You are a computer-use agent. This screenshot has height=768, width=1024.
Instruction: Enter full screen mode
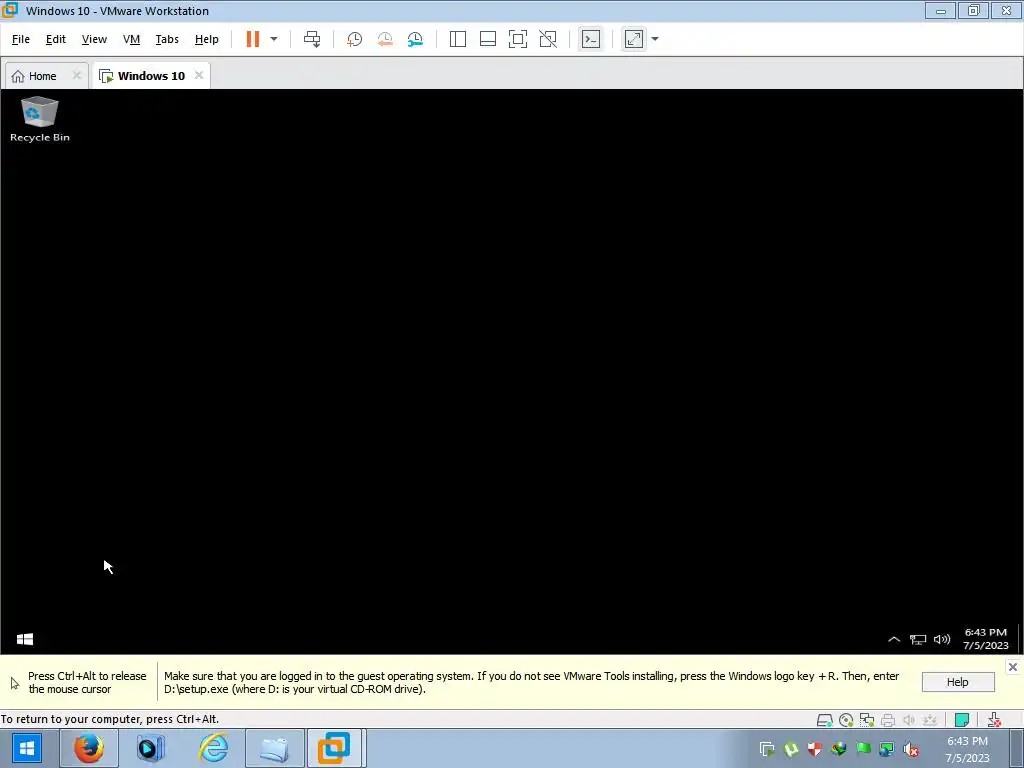click(518, 39)
